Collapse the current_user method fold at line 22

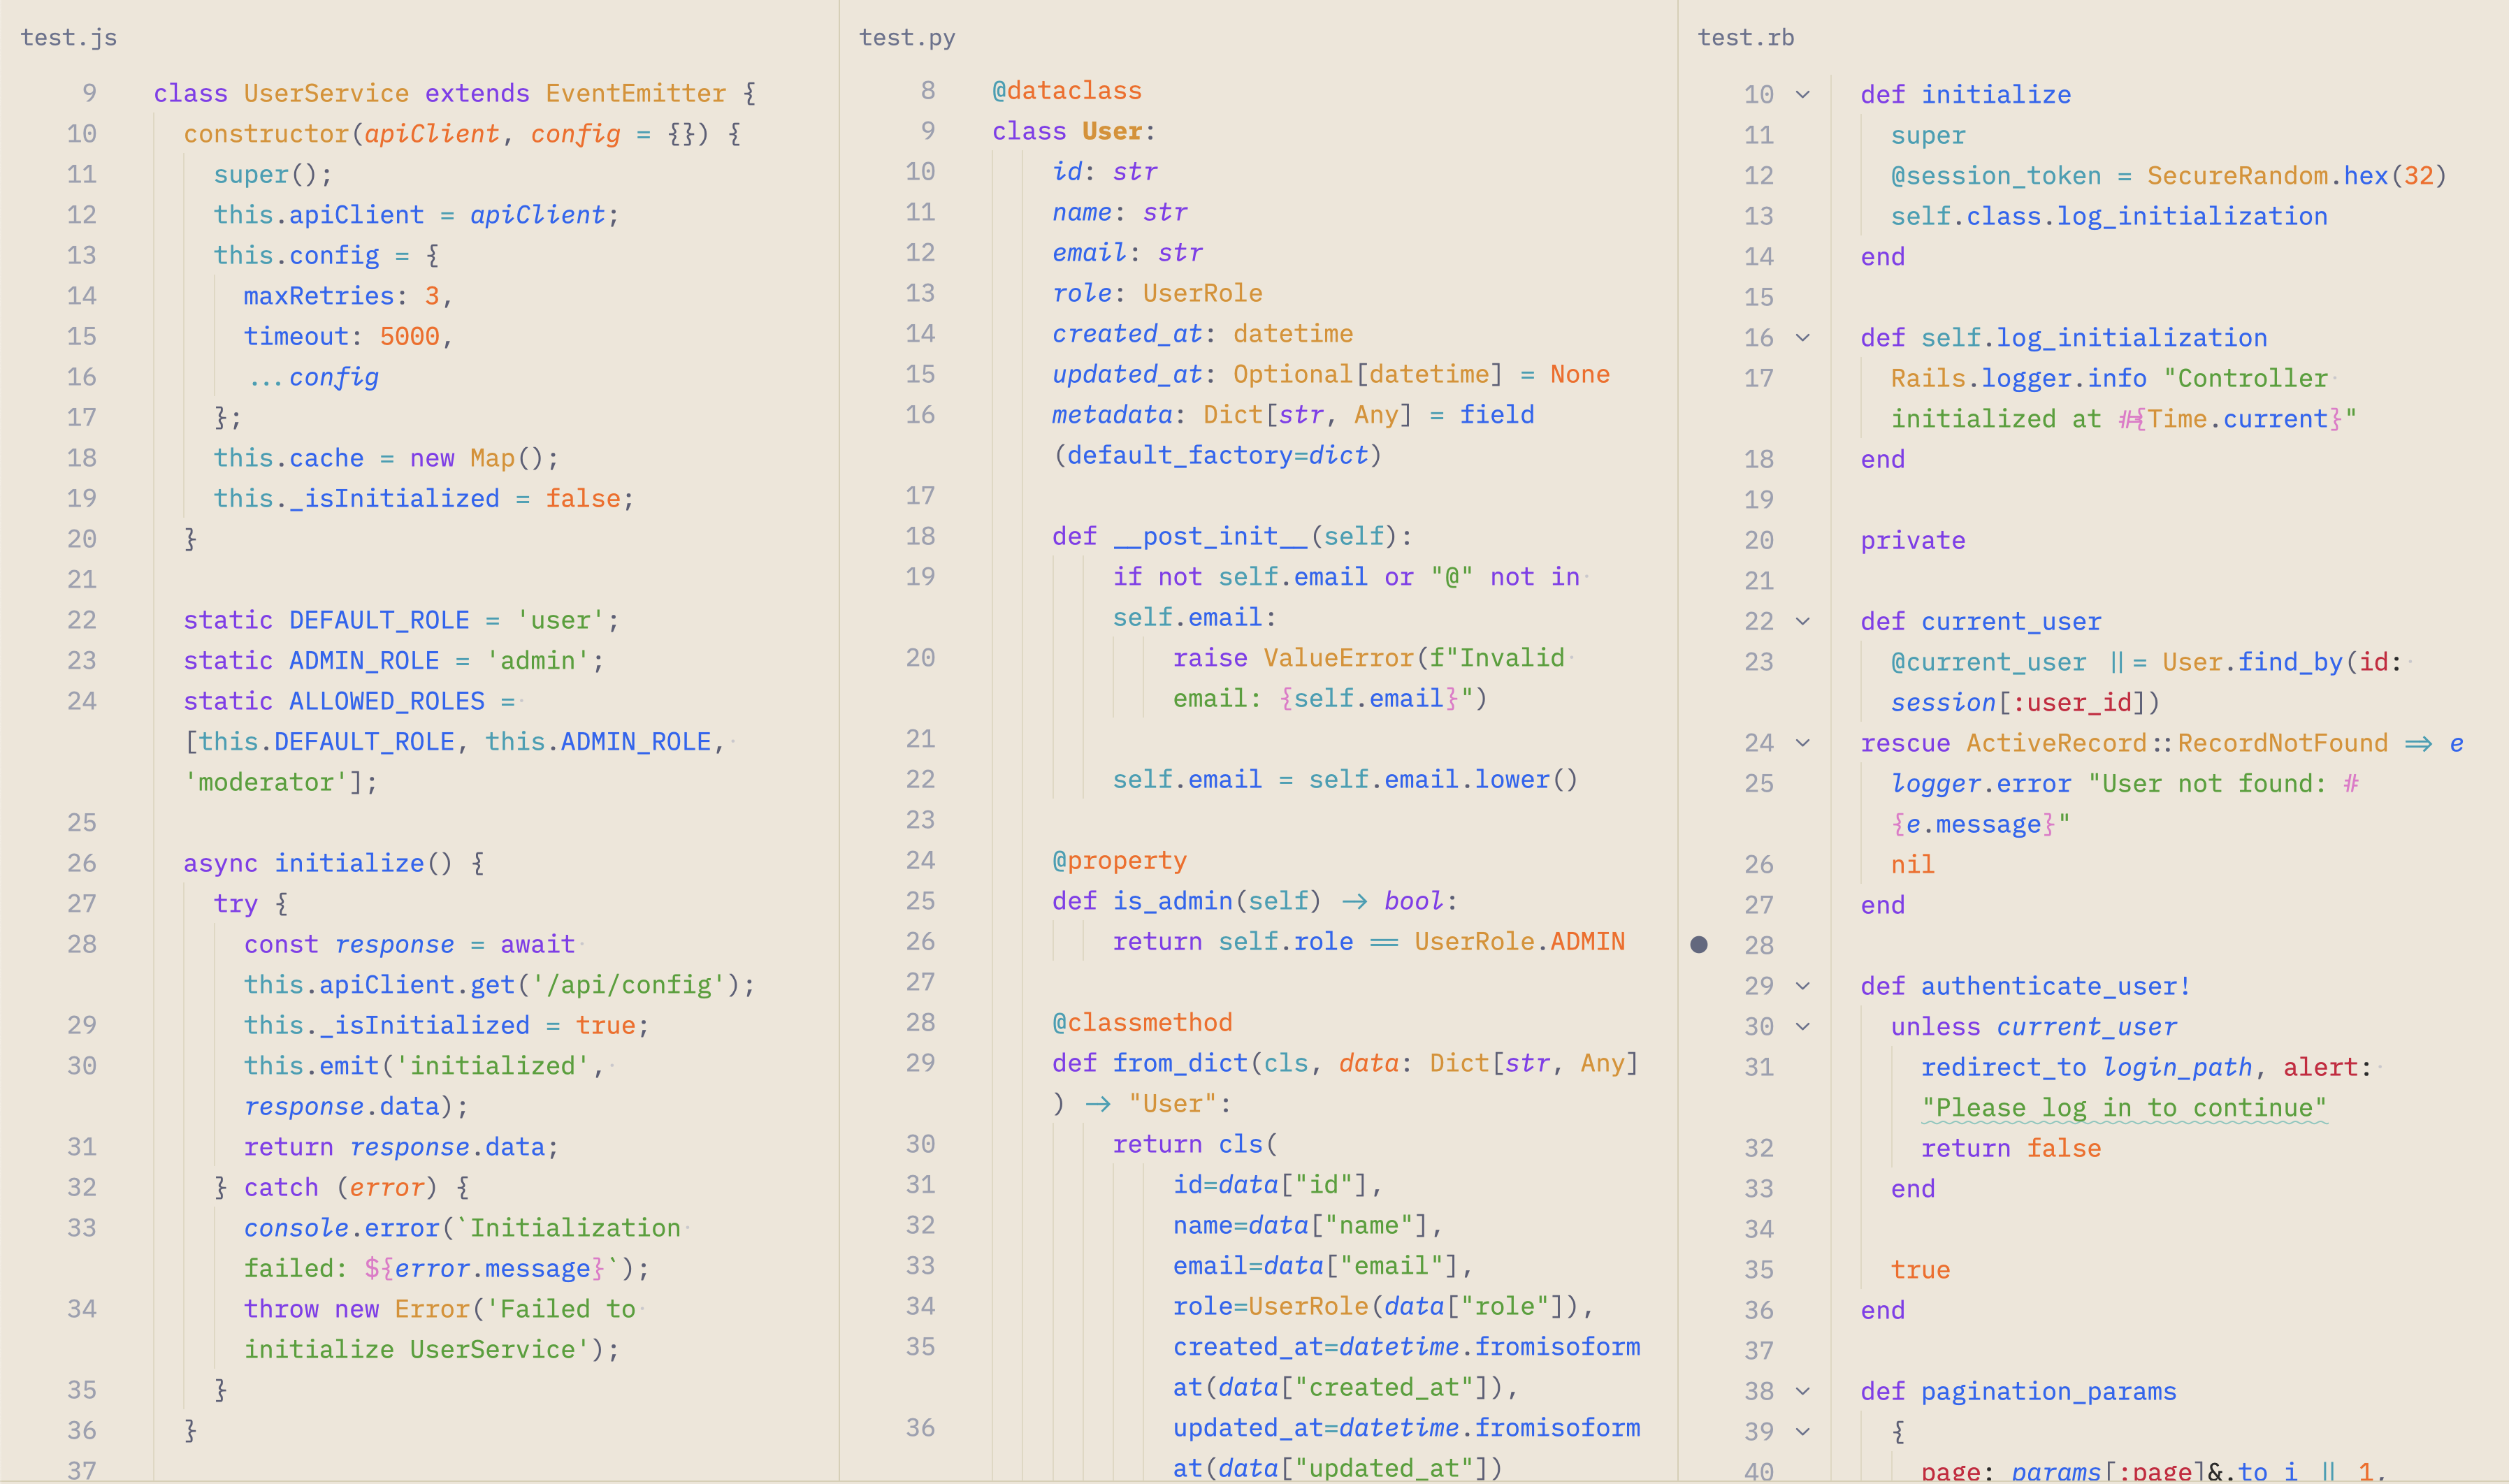coord(1803,622)
